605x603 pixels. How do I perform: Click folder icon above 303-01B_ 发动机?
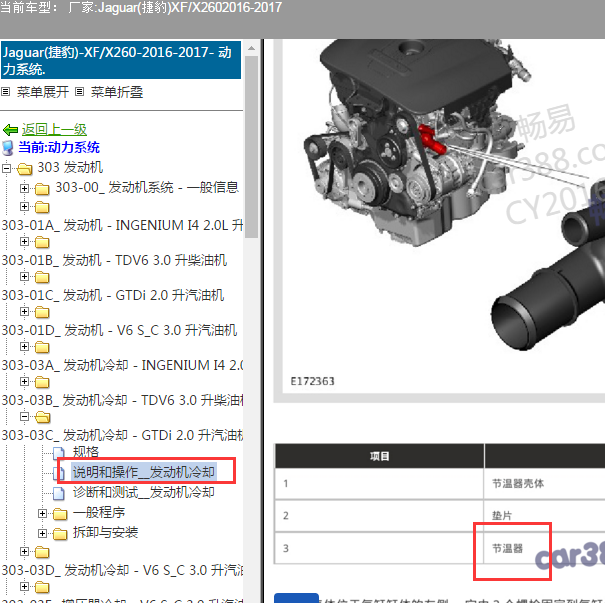(42, 242)
